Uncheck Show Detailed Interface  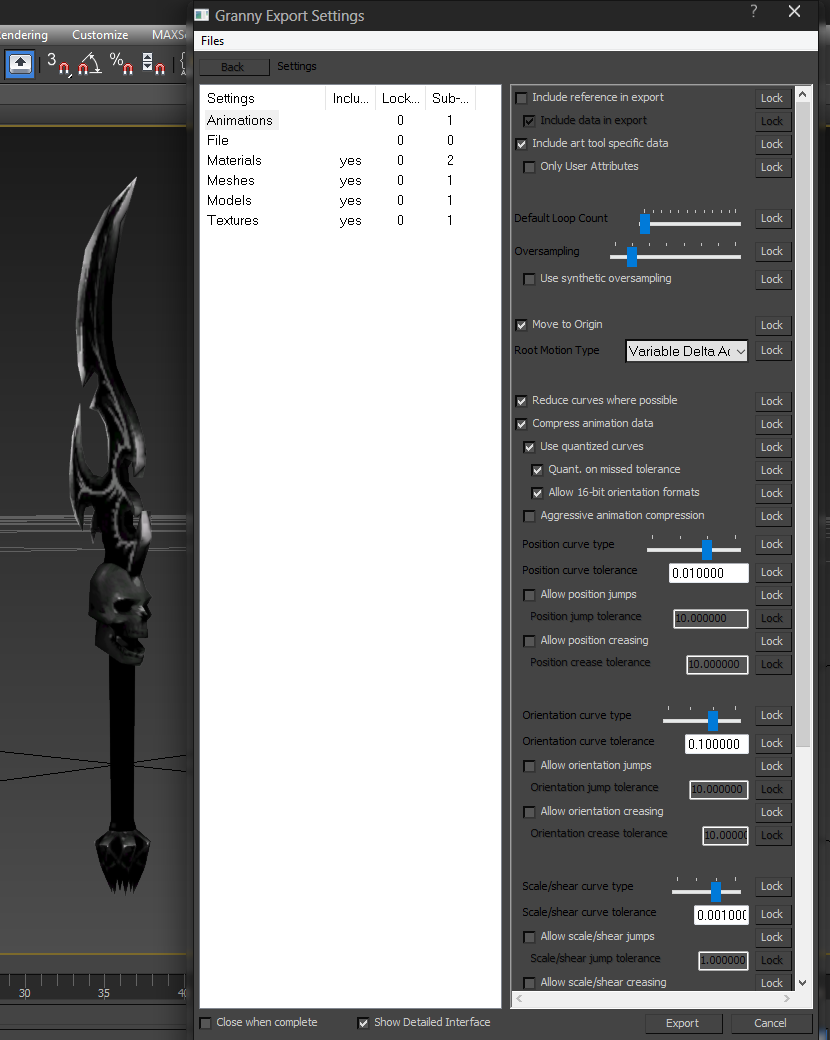(x=364, y=1023)
